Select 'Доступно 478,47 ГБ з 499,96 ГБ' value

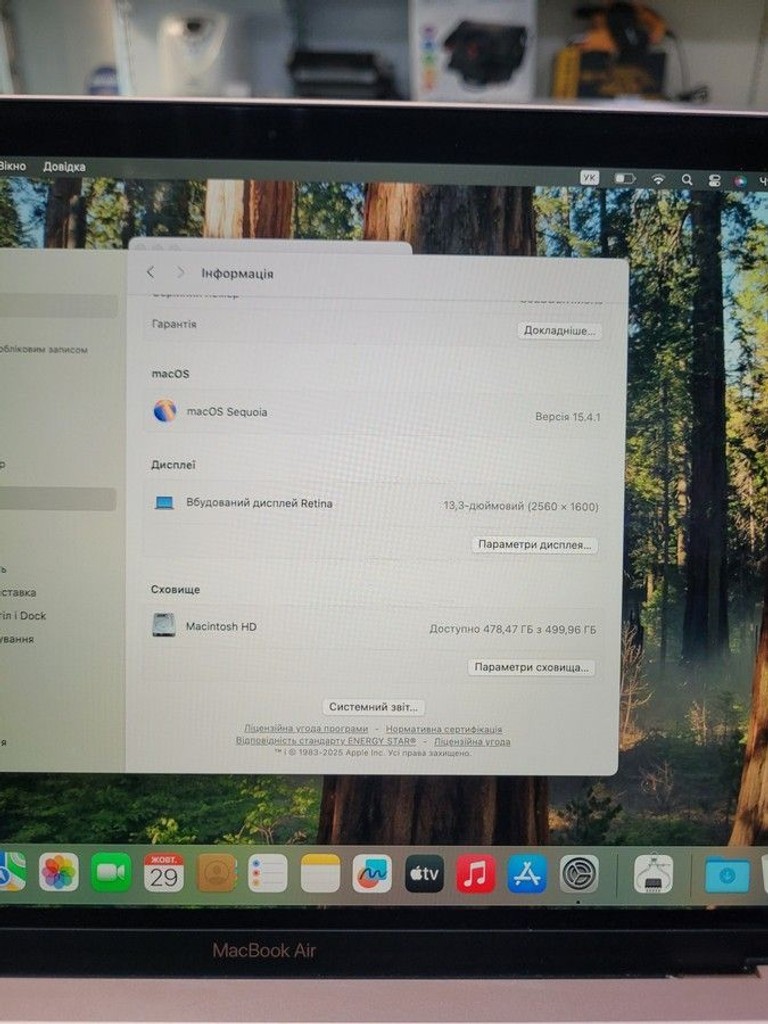tap(513, 630)
